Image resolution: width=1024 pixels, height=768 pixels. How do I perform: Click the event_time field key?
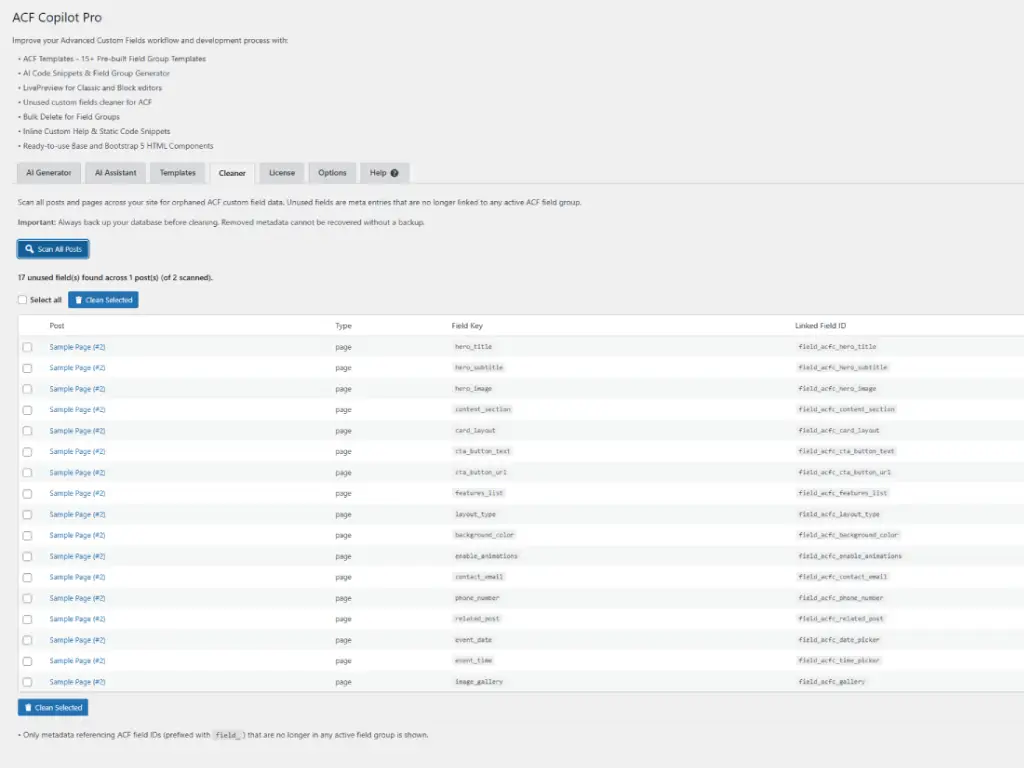point(473,660)
